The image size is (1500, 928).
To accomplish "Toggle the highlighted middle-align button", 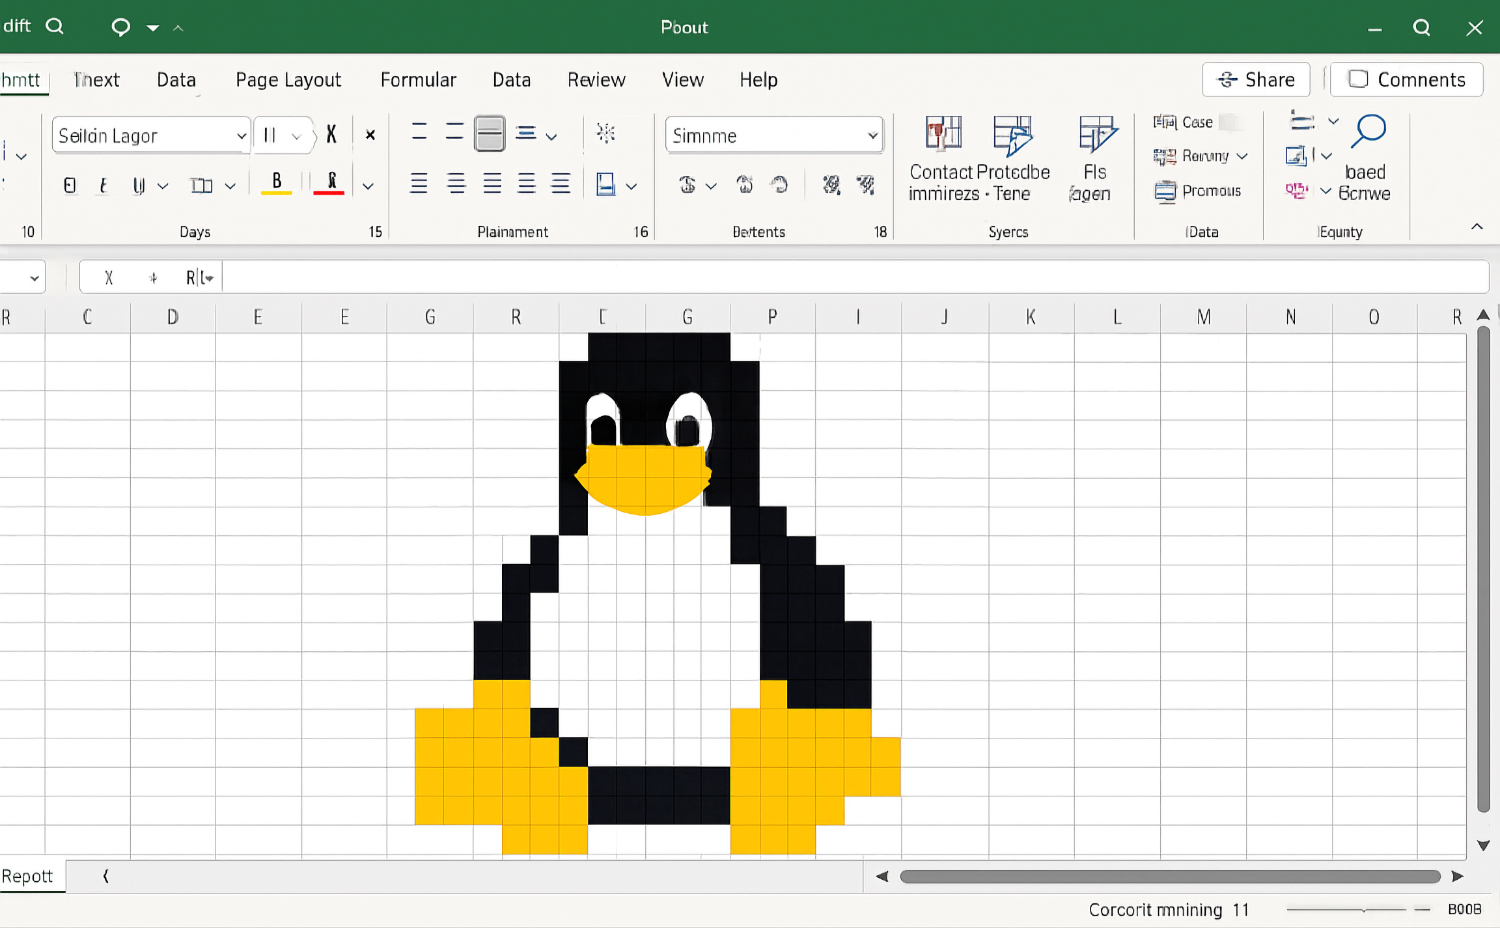I will click(489, 134).
